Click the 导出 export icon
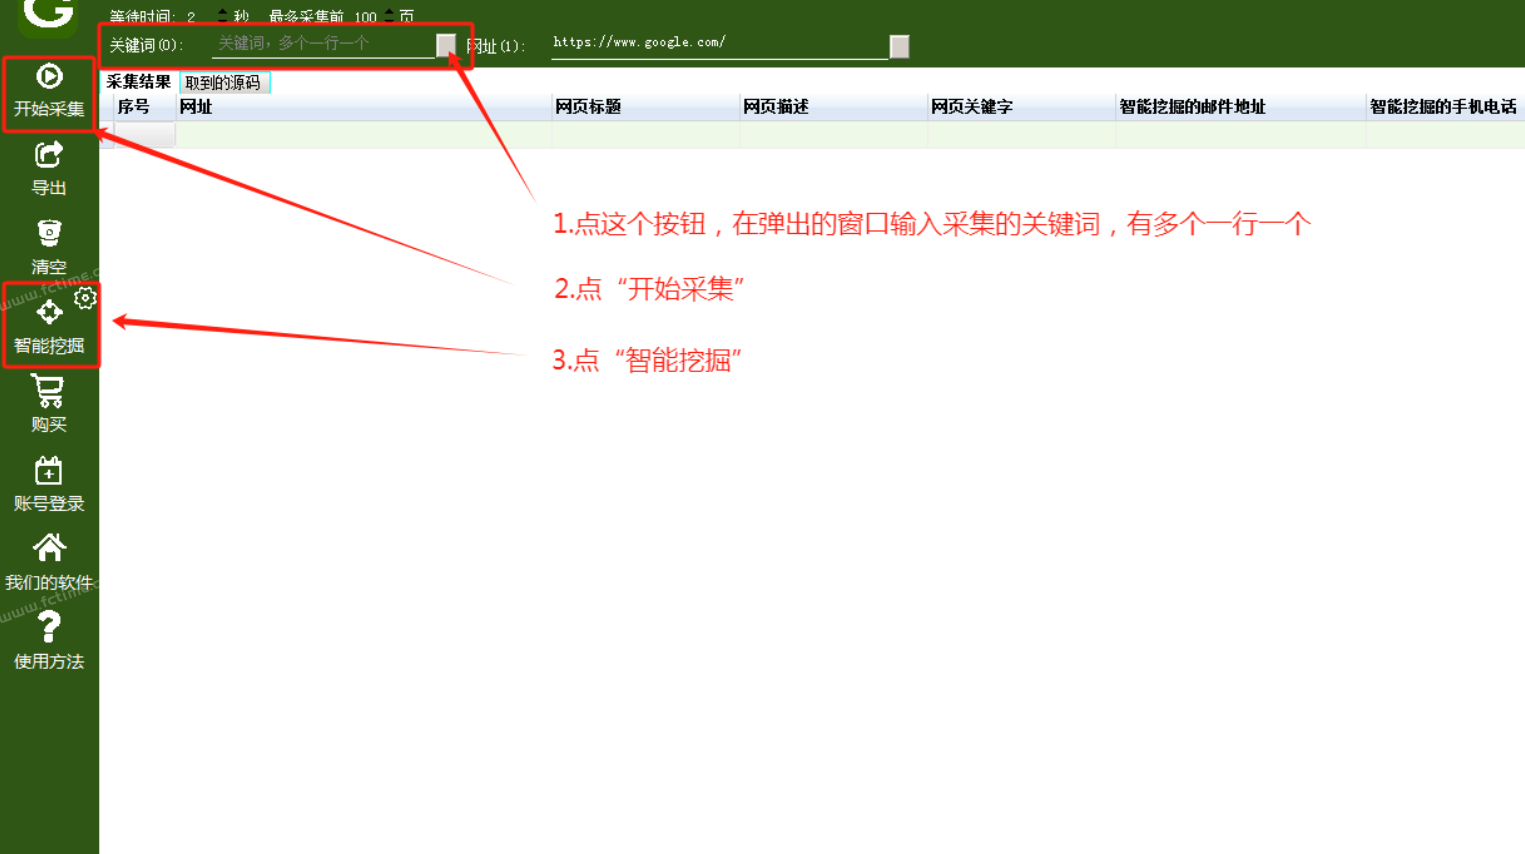The height and width of the screenshot is (854, 1525). coord(49,155)
